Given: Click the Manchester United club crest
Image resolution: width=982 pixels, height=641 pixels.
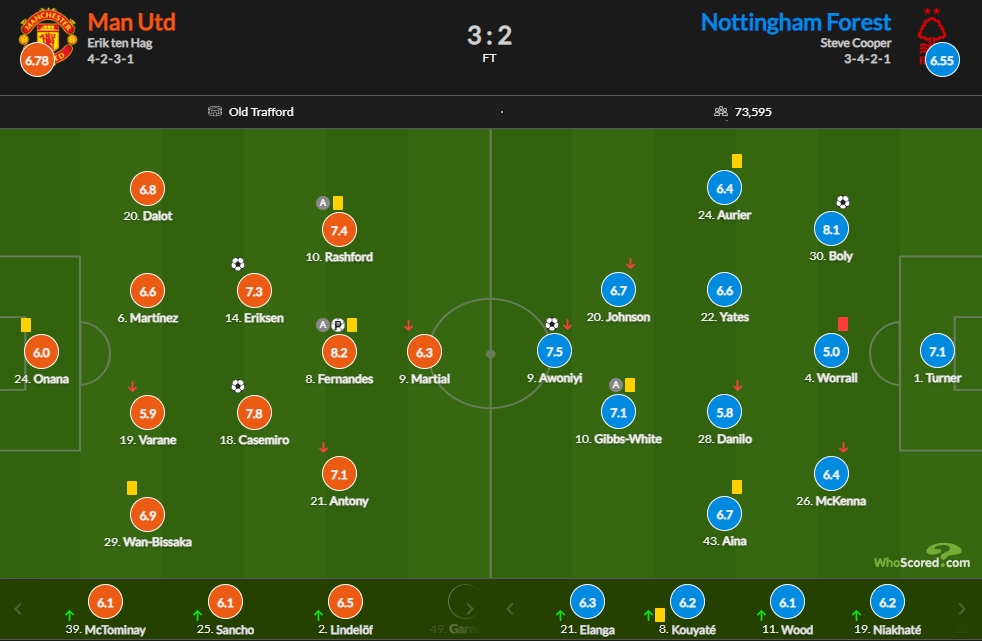Looking at the screenshot, I should pyautogui.click(x=48, y=38).
